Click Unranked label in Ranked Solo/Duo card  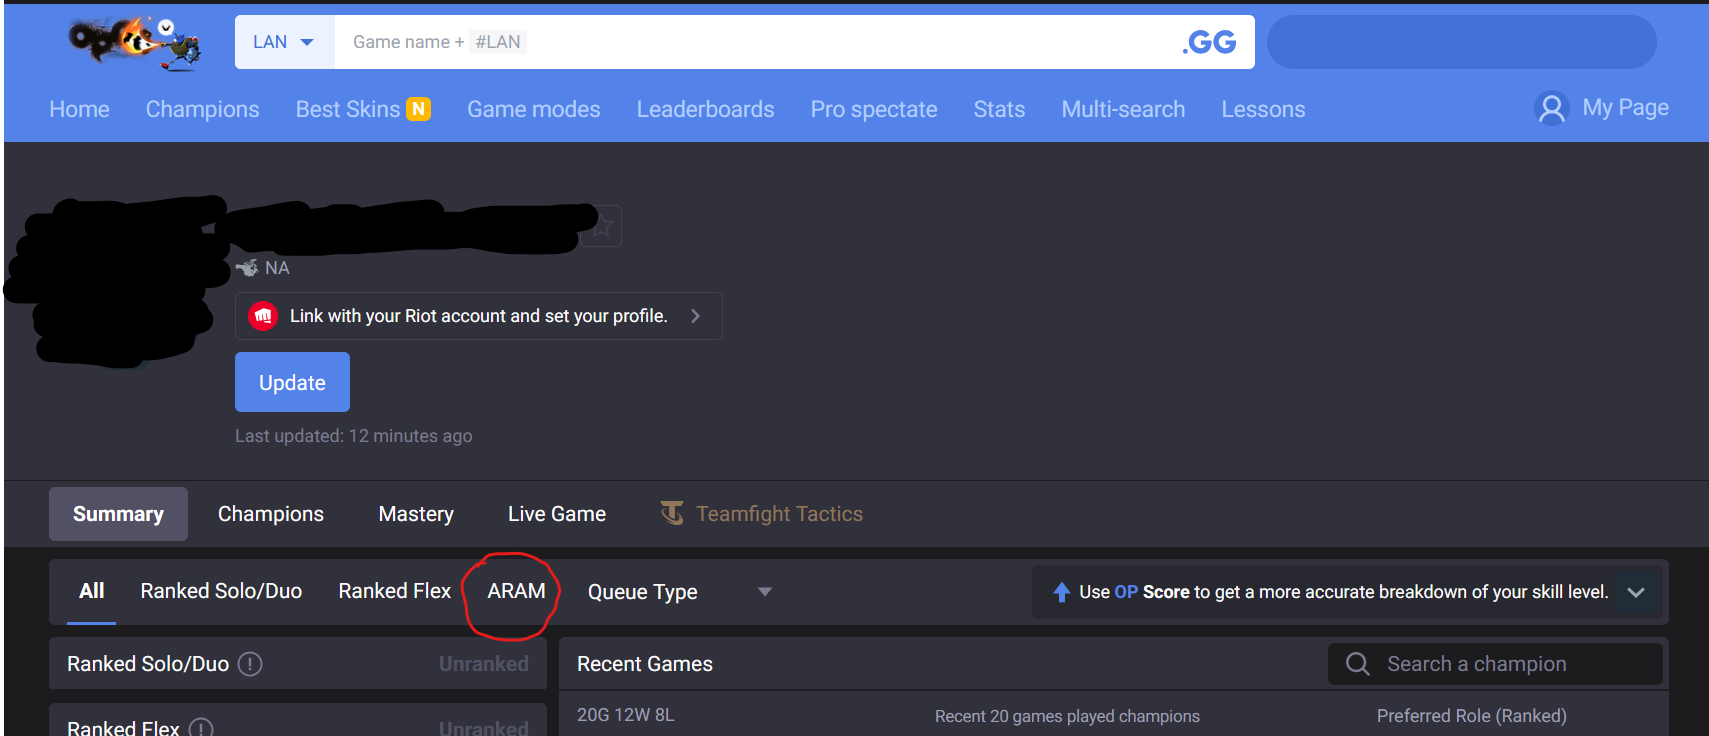point(484,664)
